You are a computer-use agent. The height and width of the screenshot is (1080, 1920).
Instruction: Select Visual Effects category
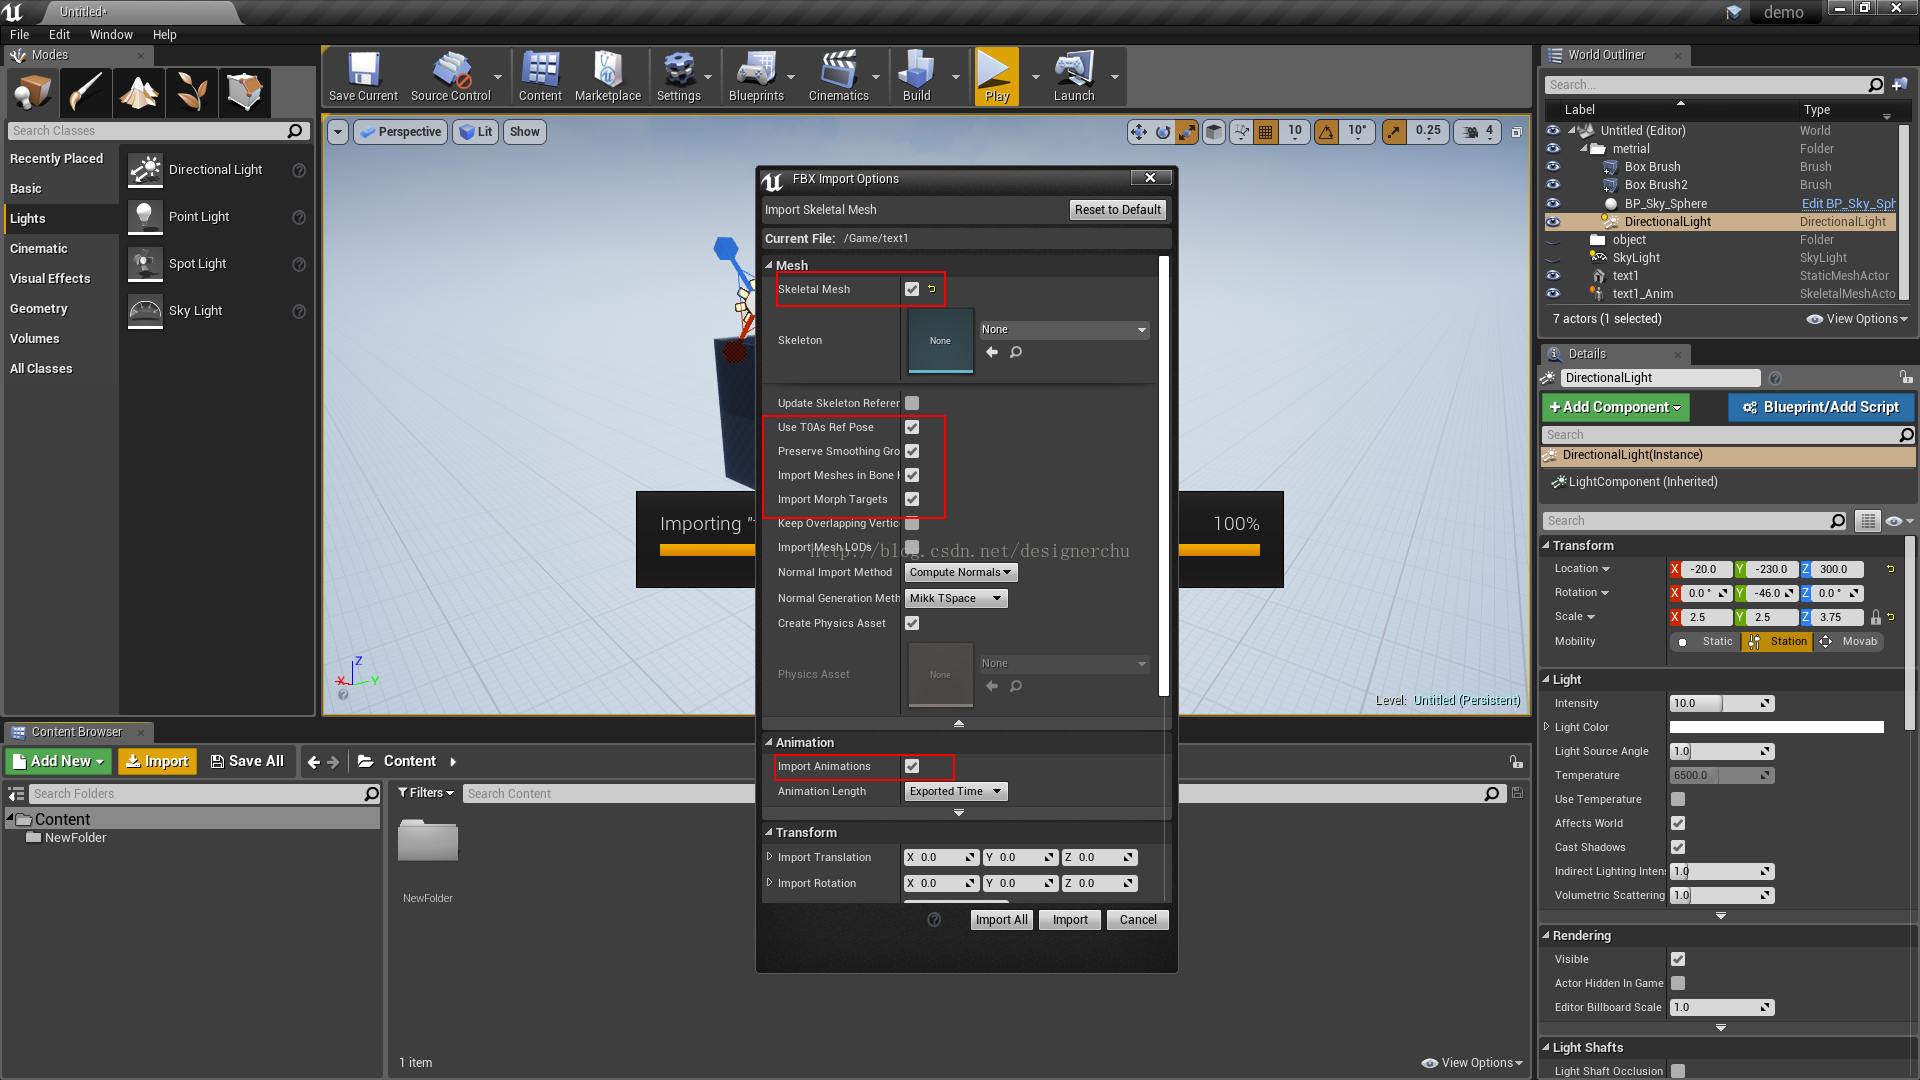point(61,279)
